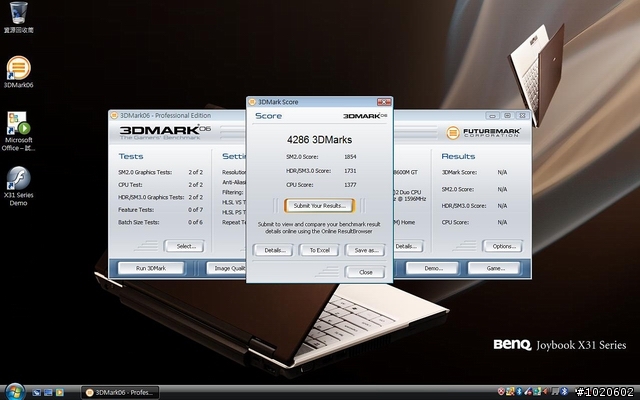This screenshot has width=640, height=400.
Task: Minimize the 3DMark06 main window
Action: 492,116
